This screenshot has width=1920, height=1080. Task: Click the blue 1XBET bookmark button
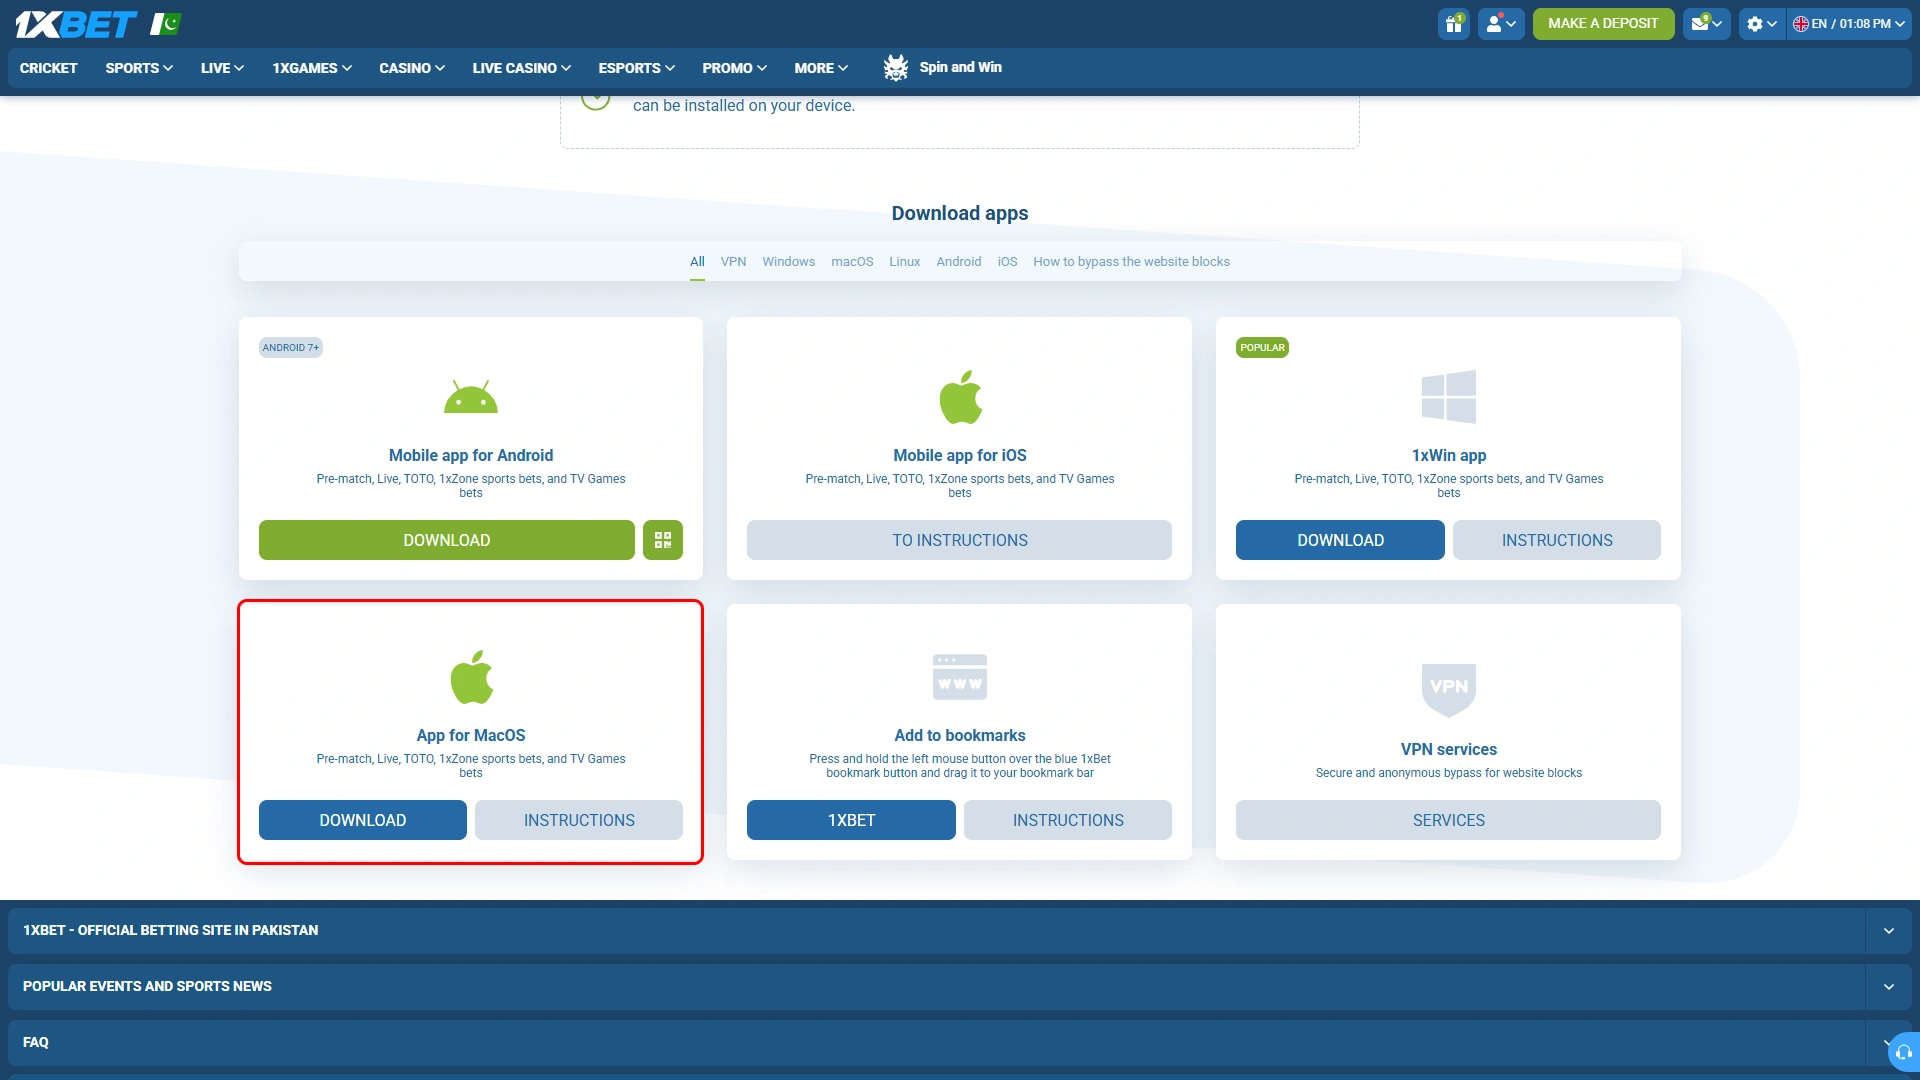pyautogui.click(x=851, y=820)
